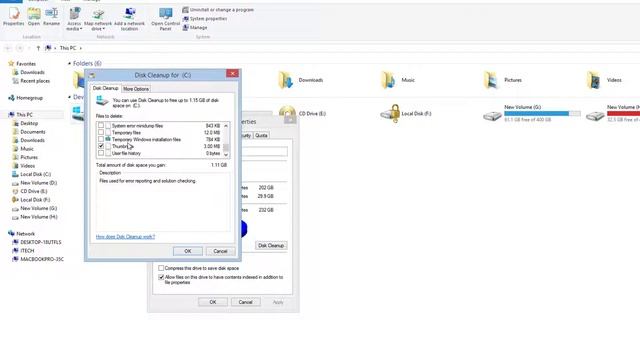Viewport: 640px width, 360px height.
Task: Uncheck the Thumbnails checkbox
Action: 101,146
